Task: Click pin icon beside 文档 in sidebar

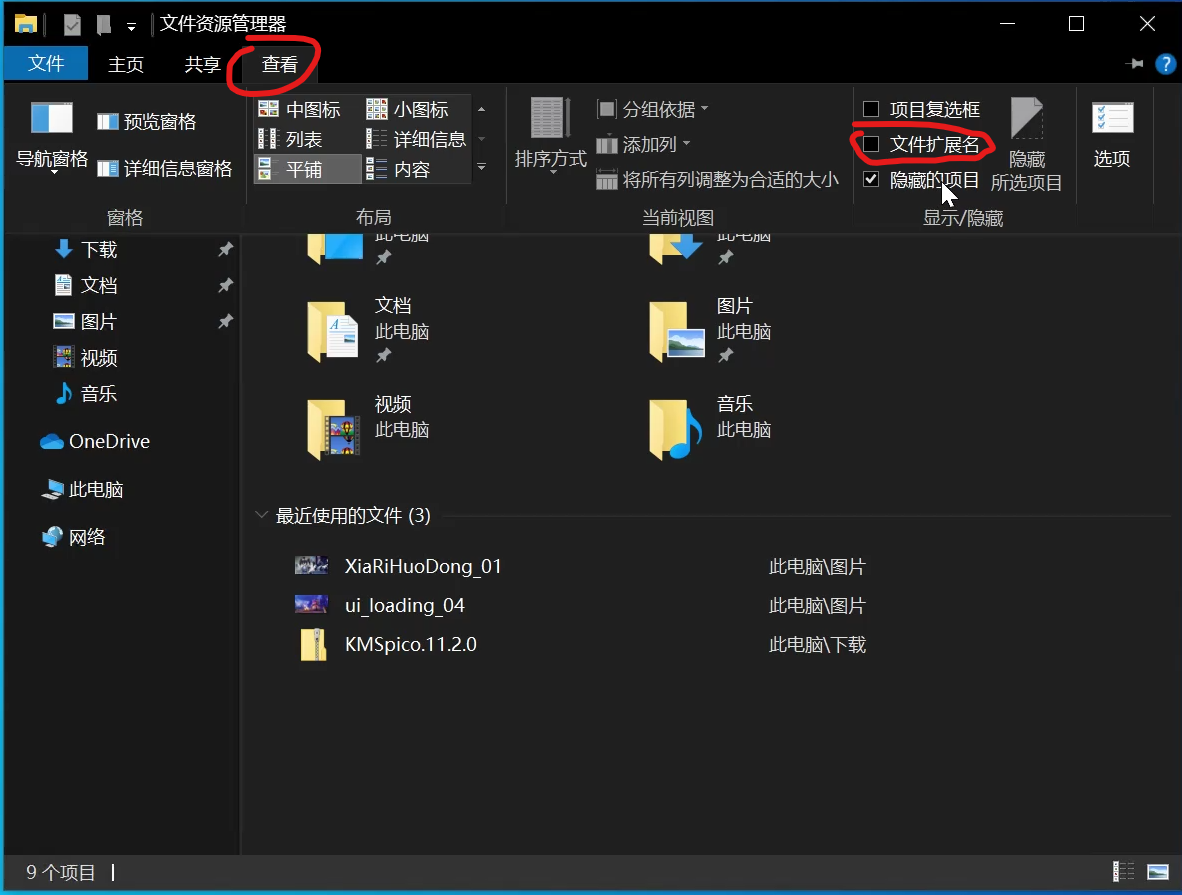Action: (x=225, y=286)
